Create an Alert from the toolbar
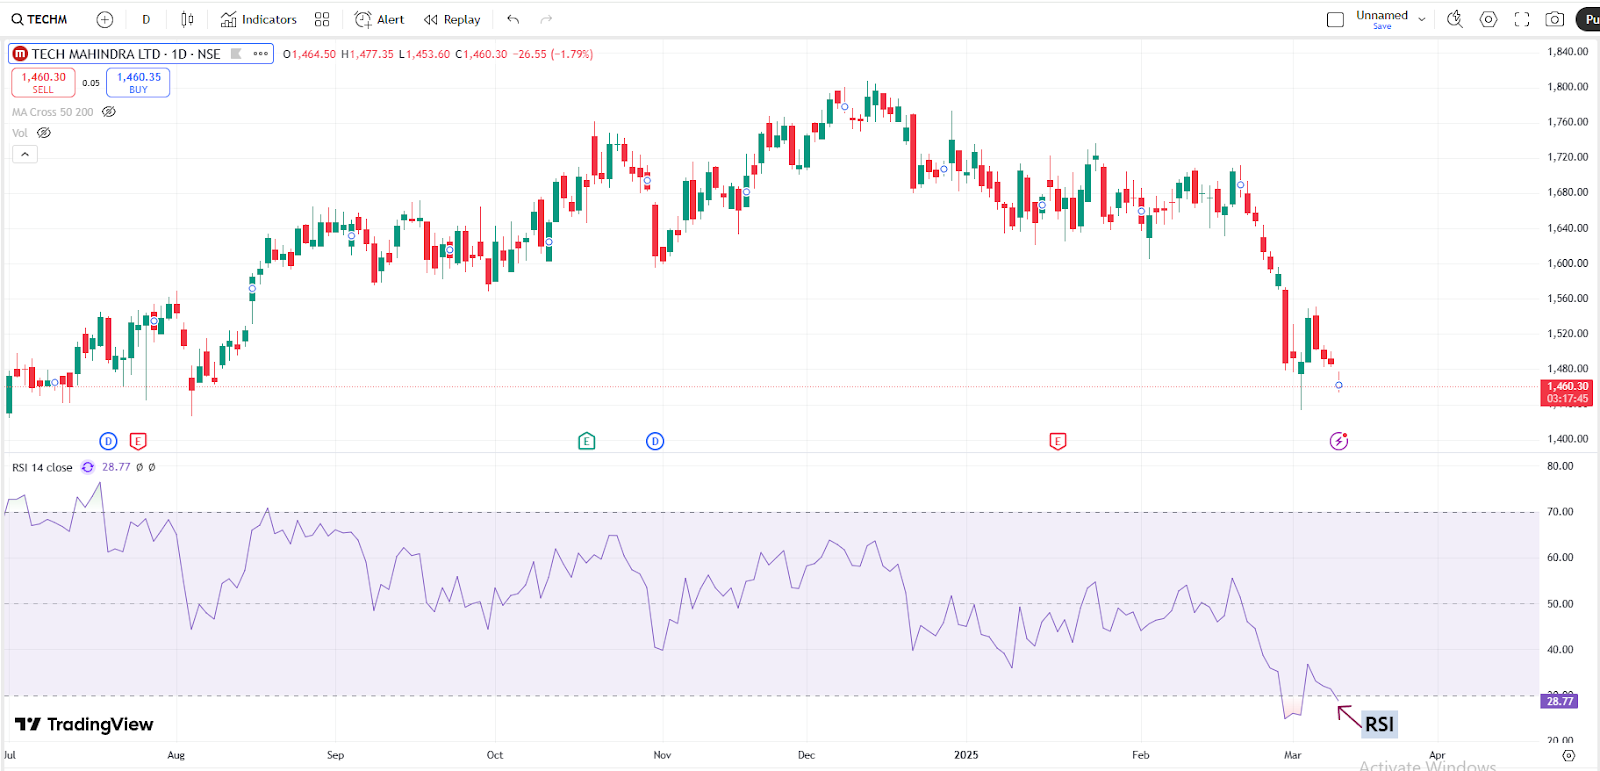The image size is (1600, 771). (380, 19)
